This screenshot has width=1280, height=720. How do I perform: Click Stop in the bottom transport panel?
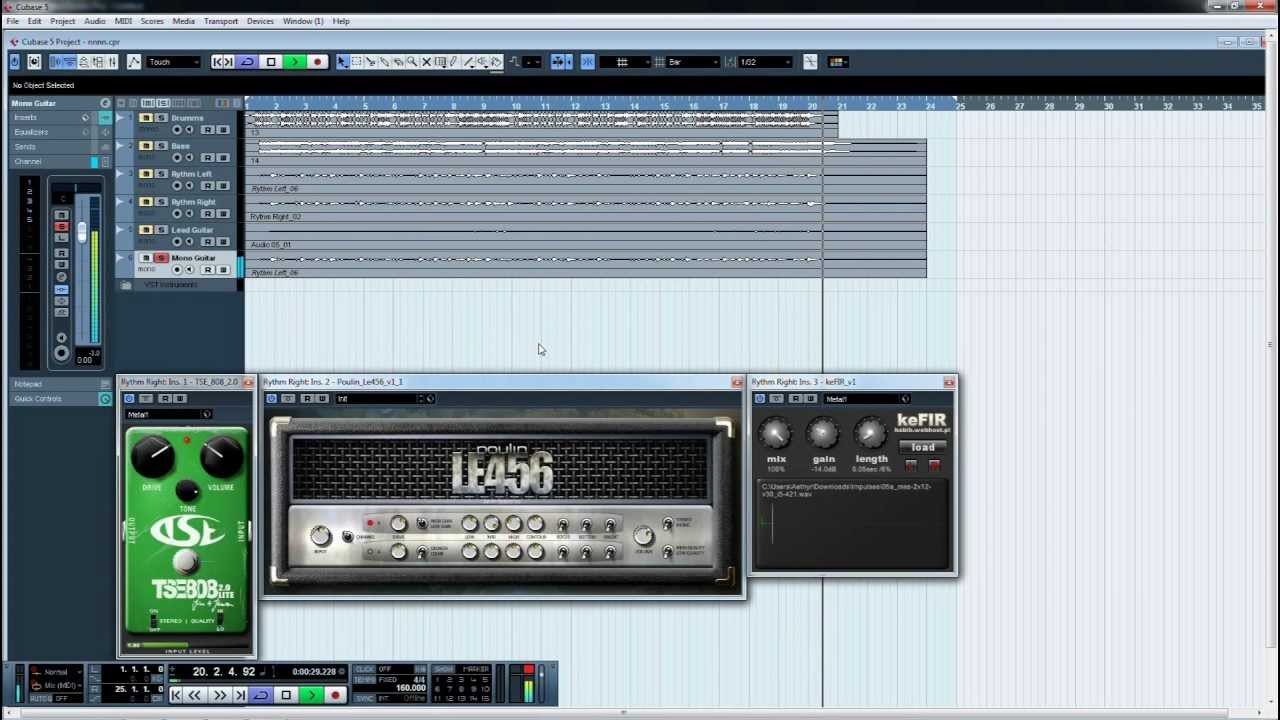pos(286,695)
